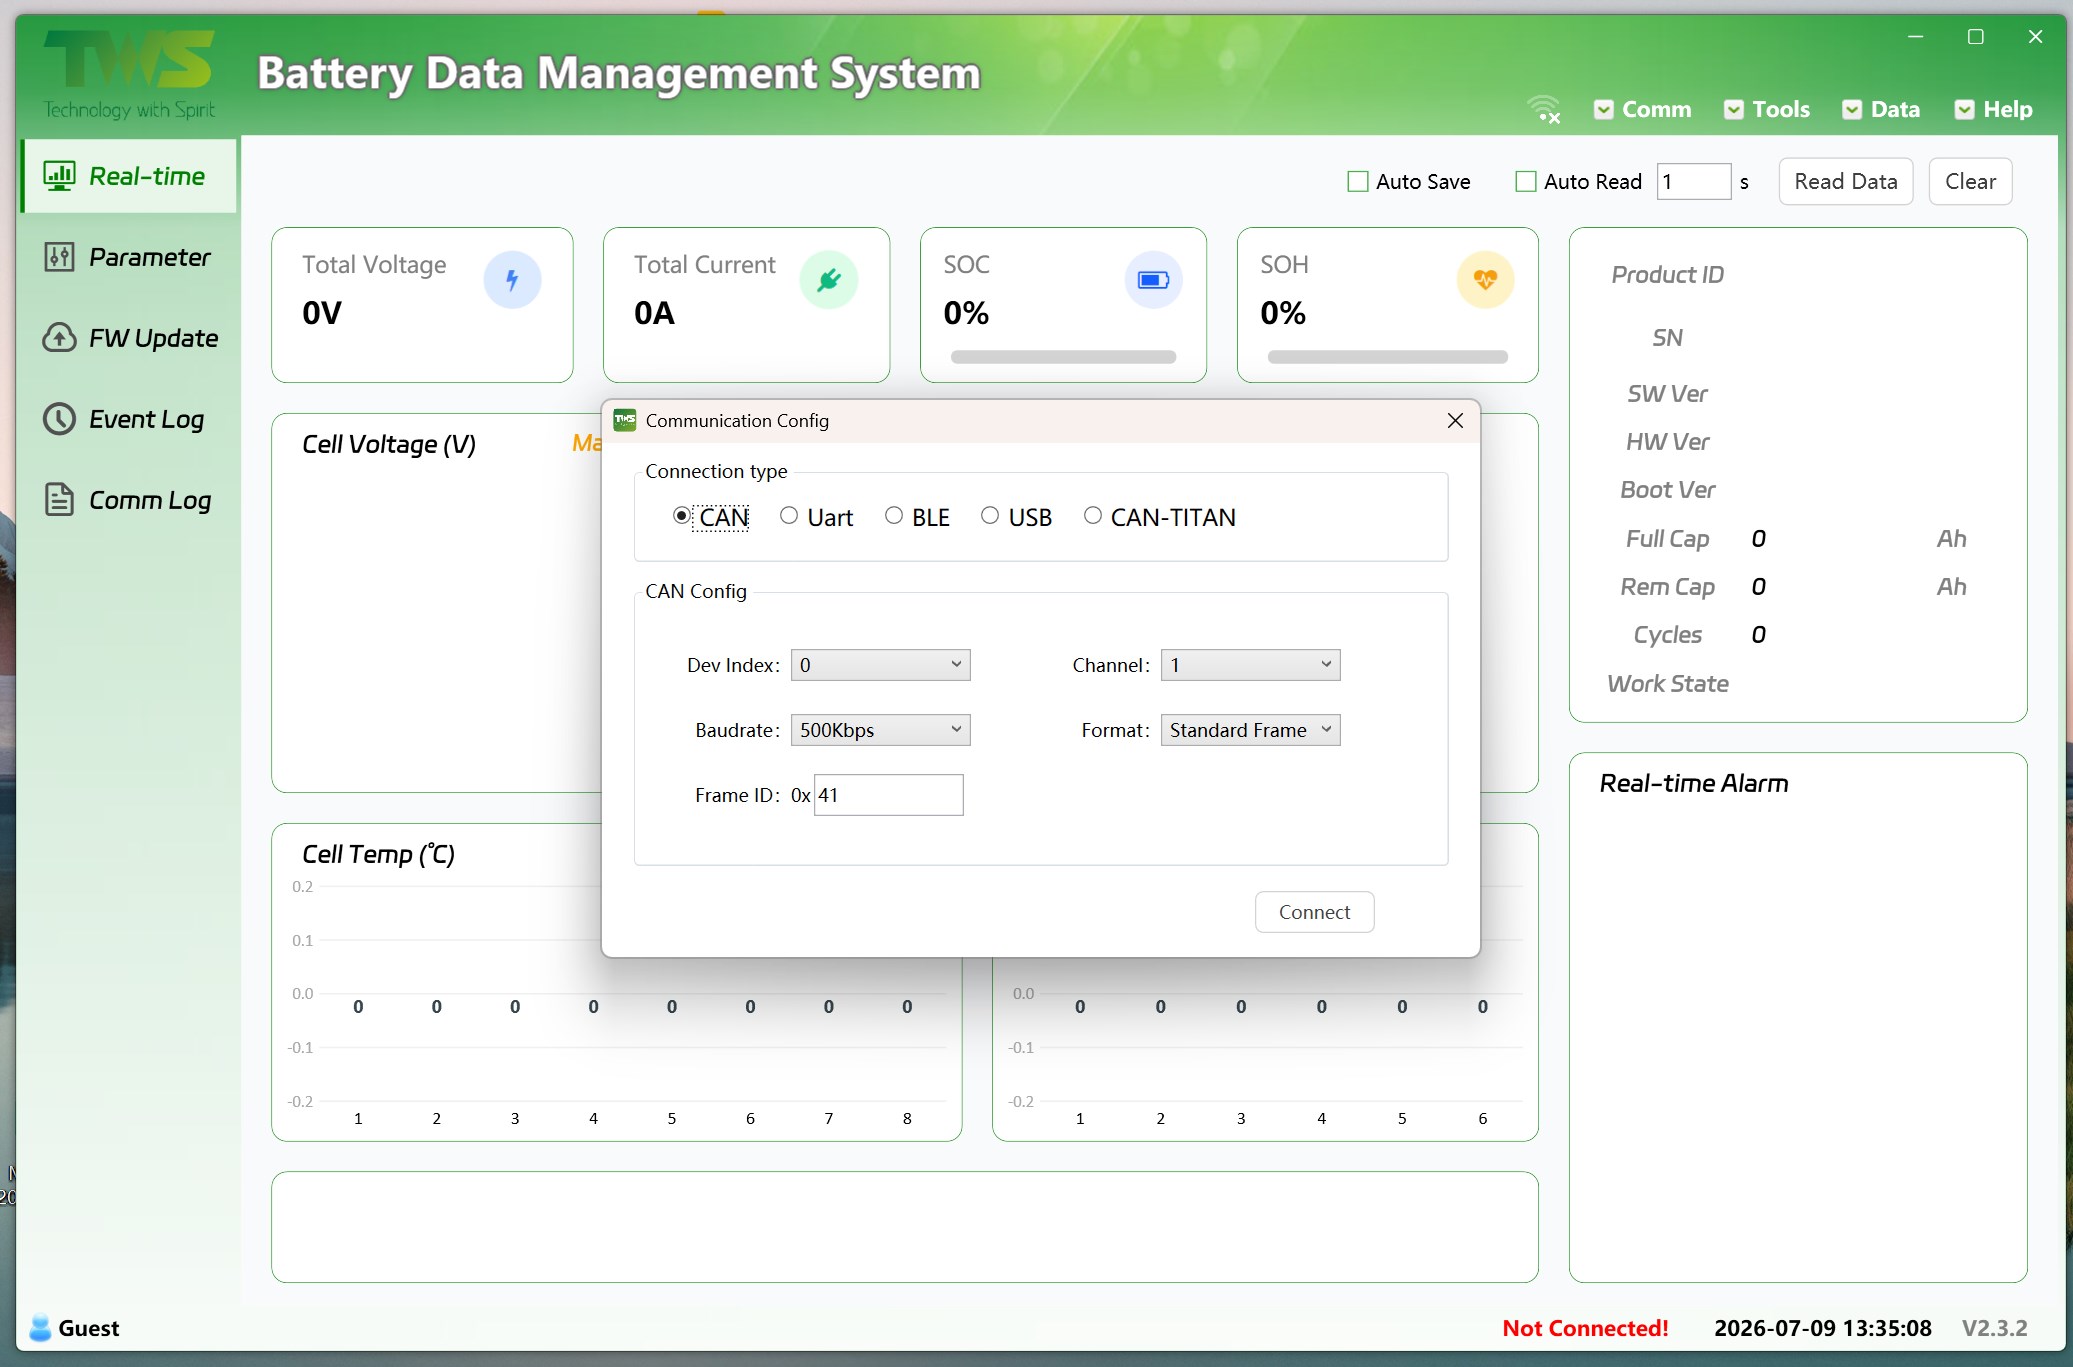Select the BLE connection type
Screen dimensions: 2073x1367
pos(917,517)
